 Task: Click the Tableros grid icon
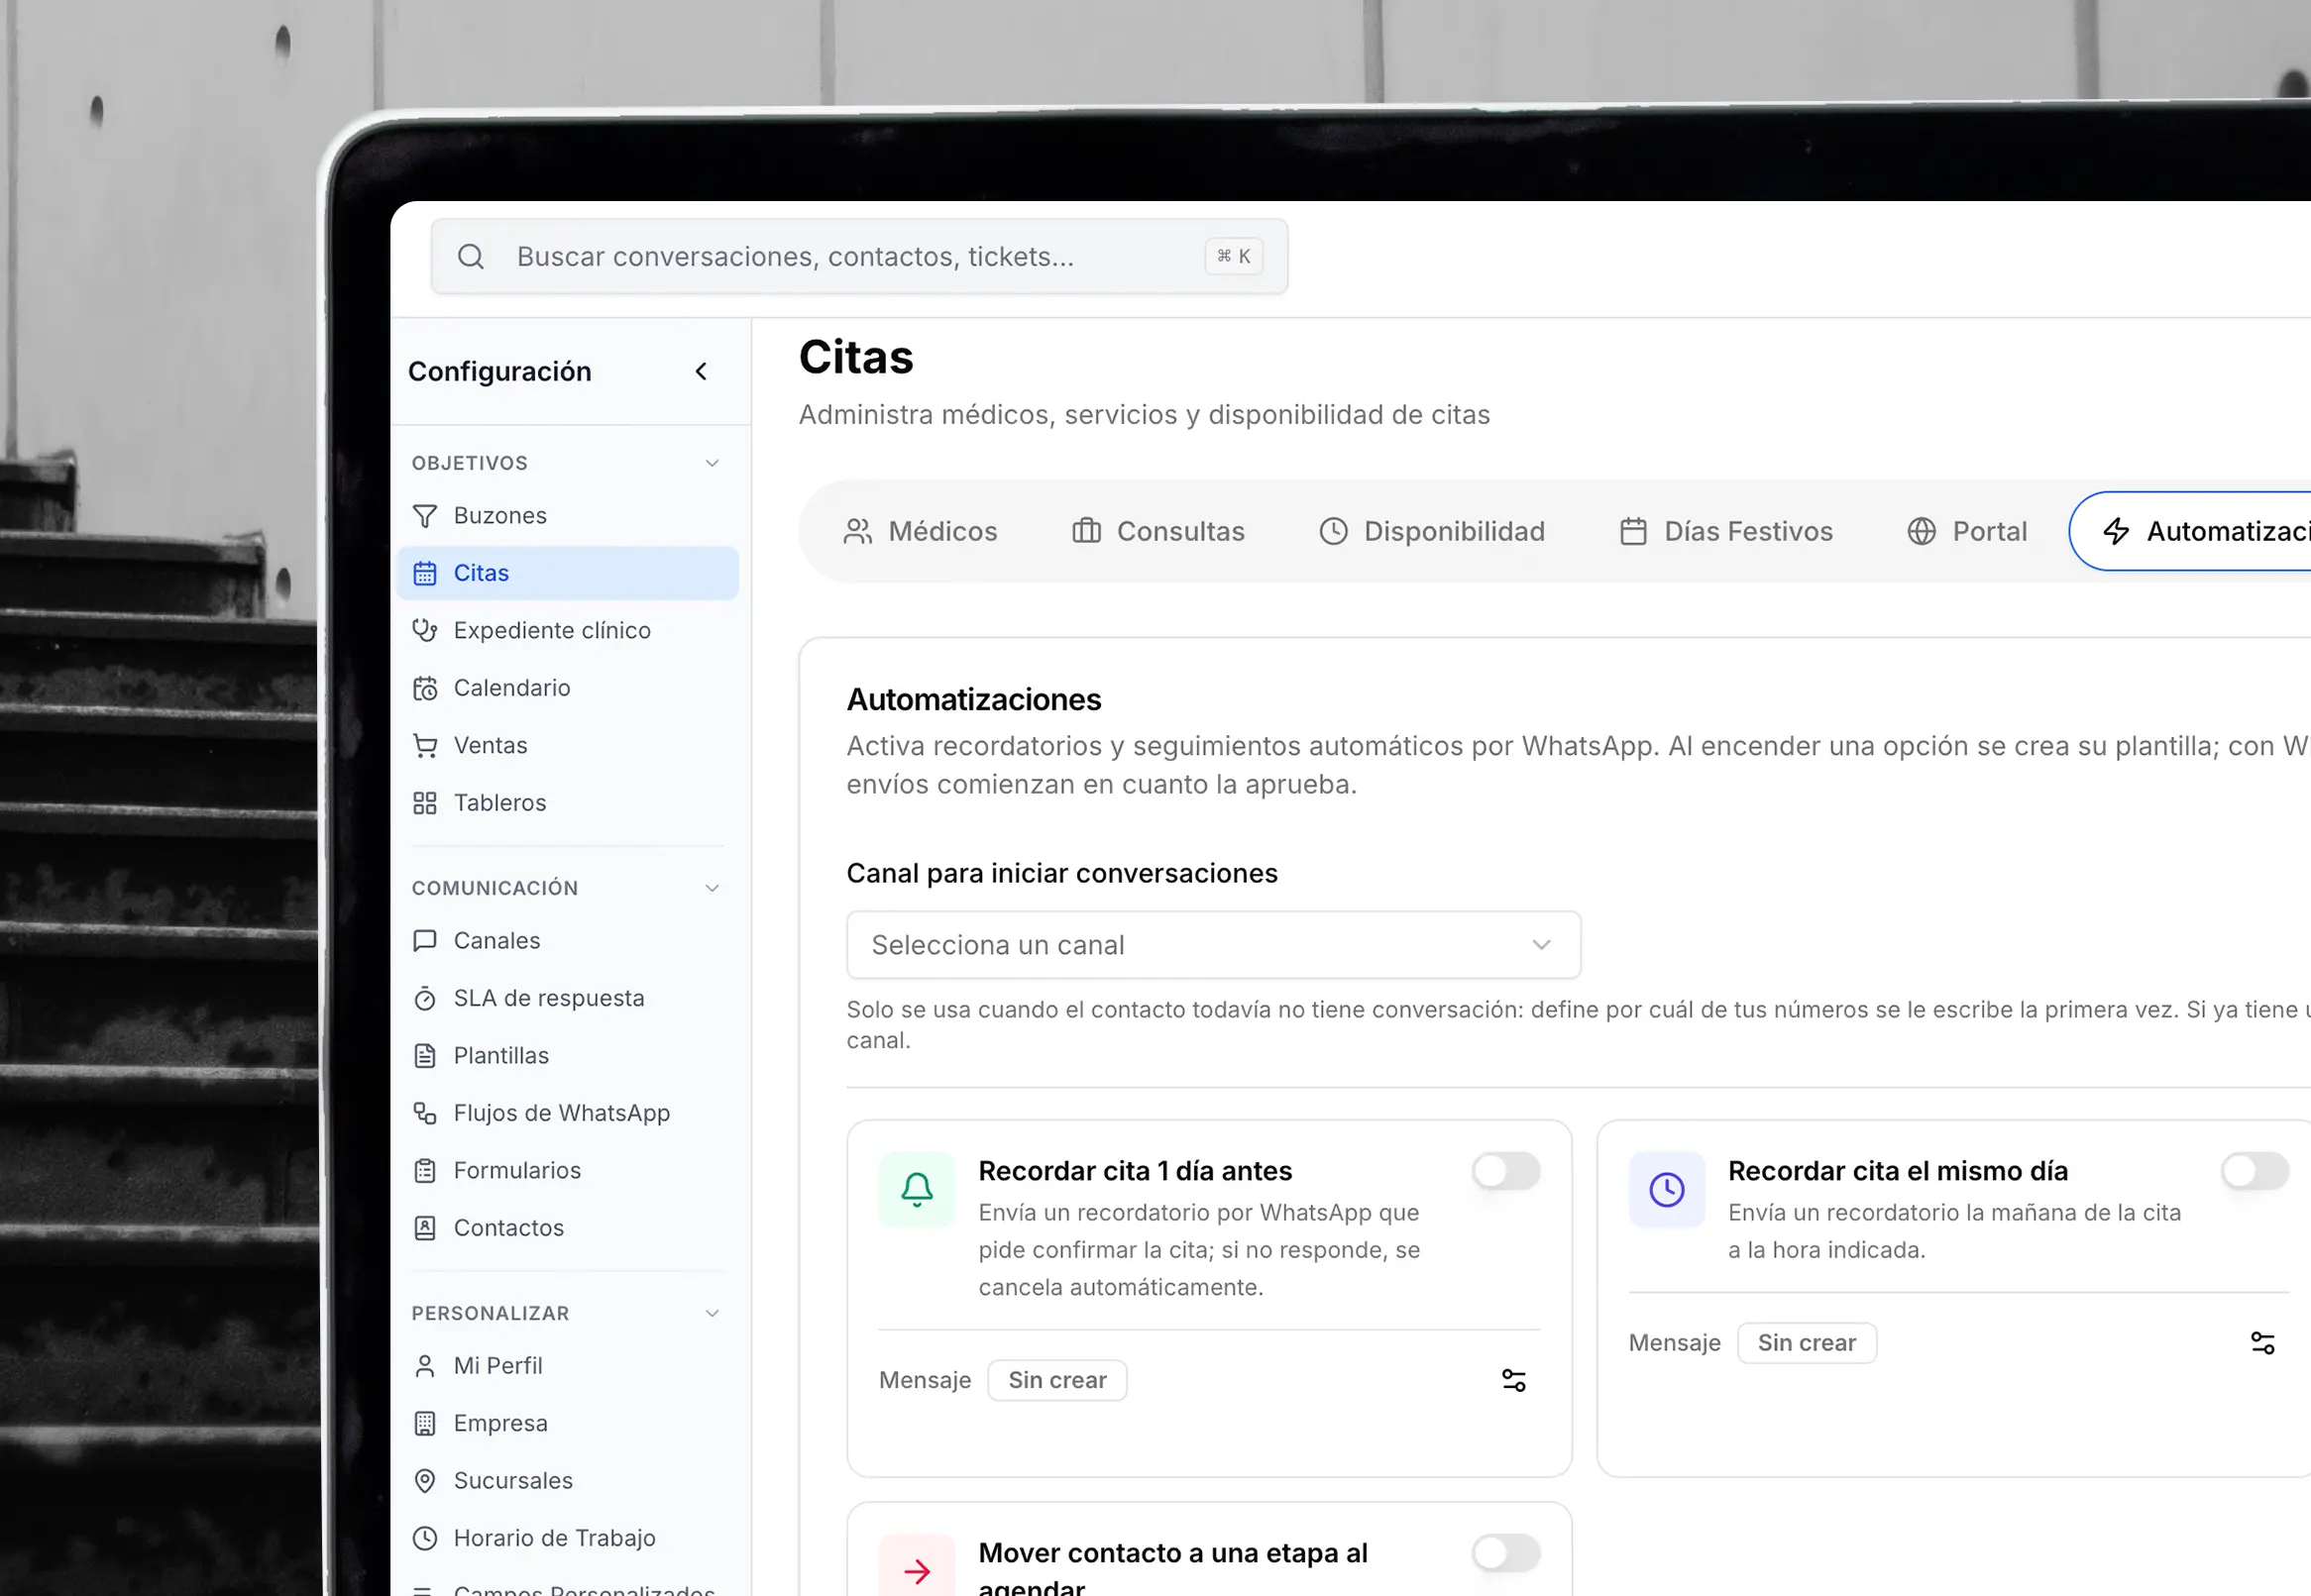coord(425,803)
